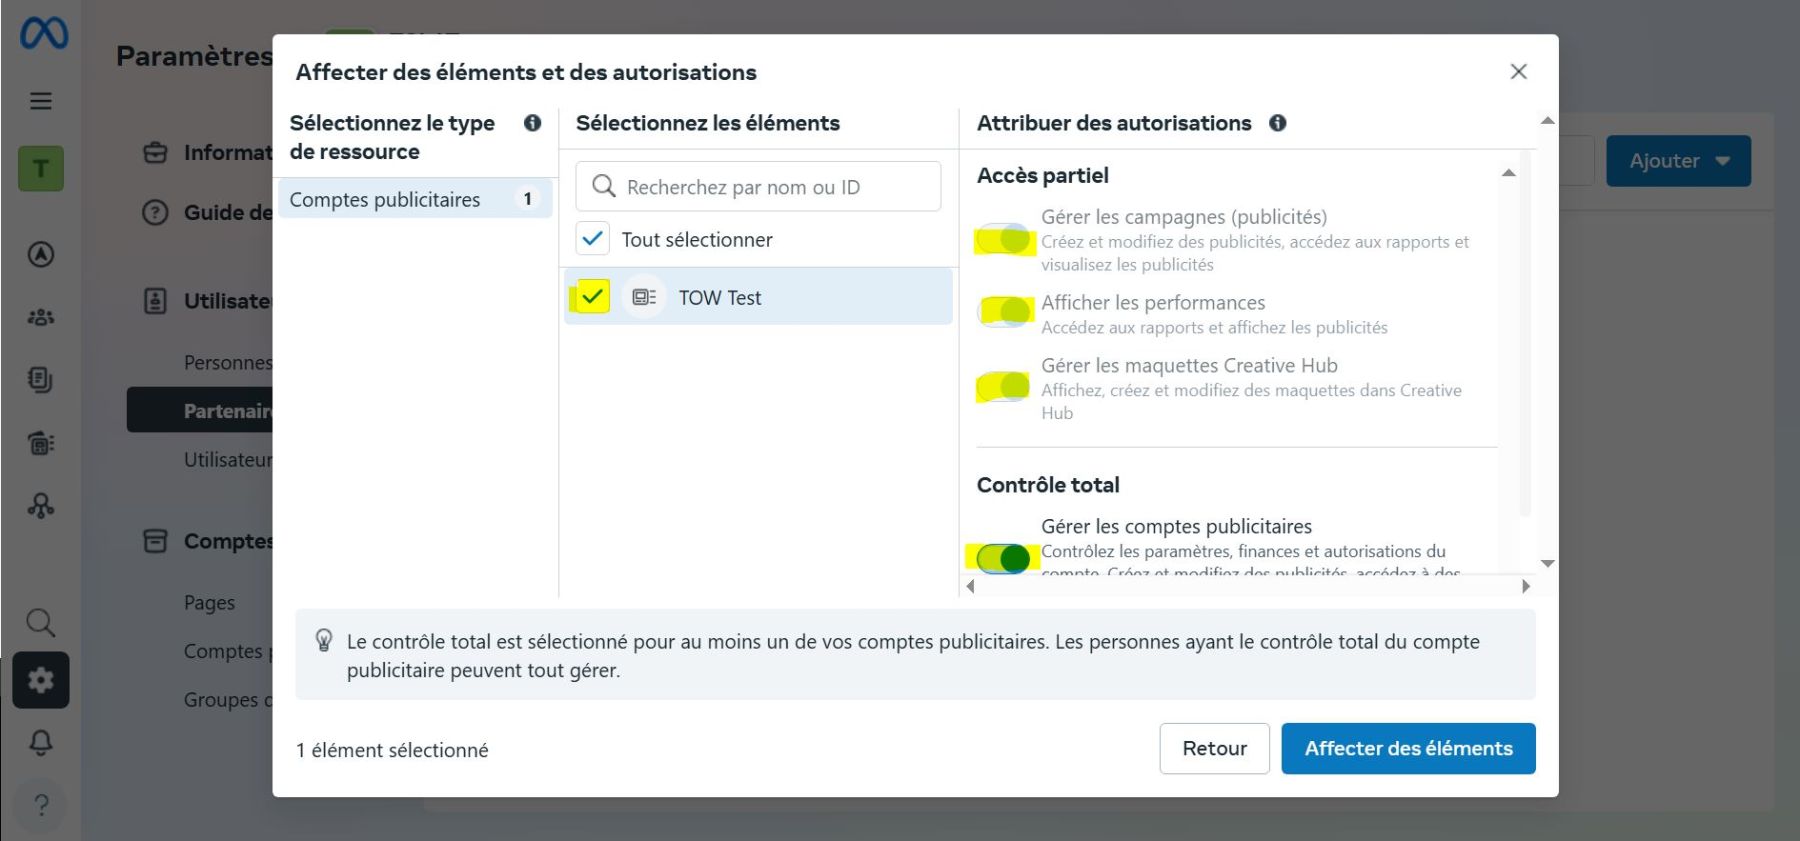This screenshot has height=841, width=1800.
Task: Click the Retour button
Action: coord(1214,748)
